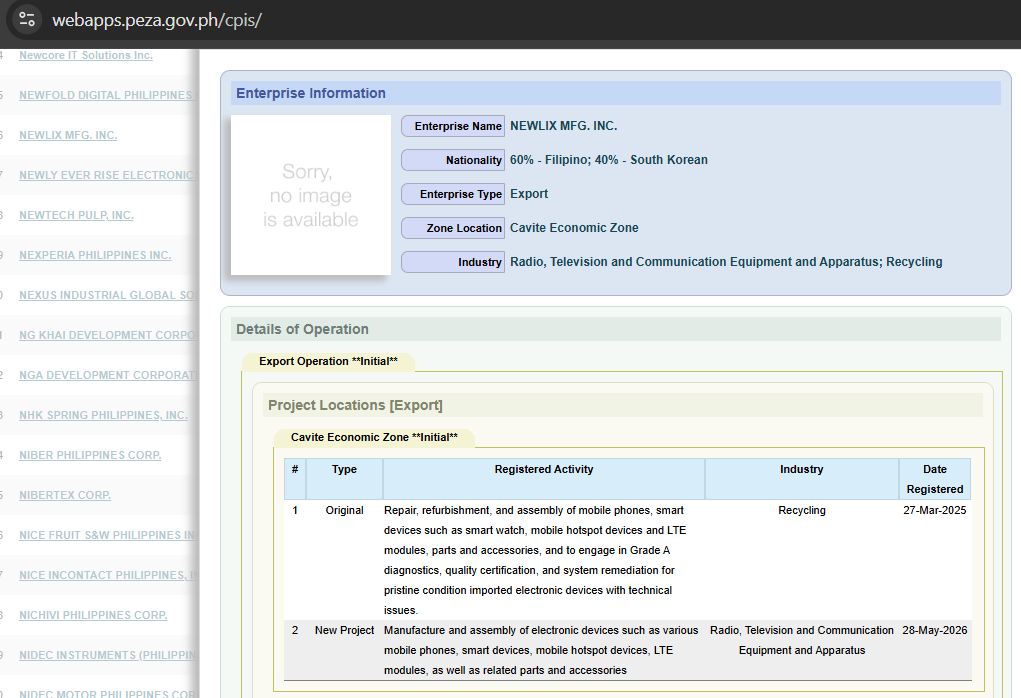Click the NEWLIX MFG. INC. enterprise name value

coord(563,126)
